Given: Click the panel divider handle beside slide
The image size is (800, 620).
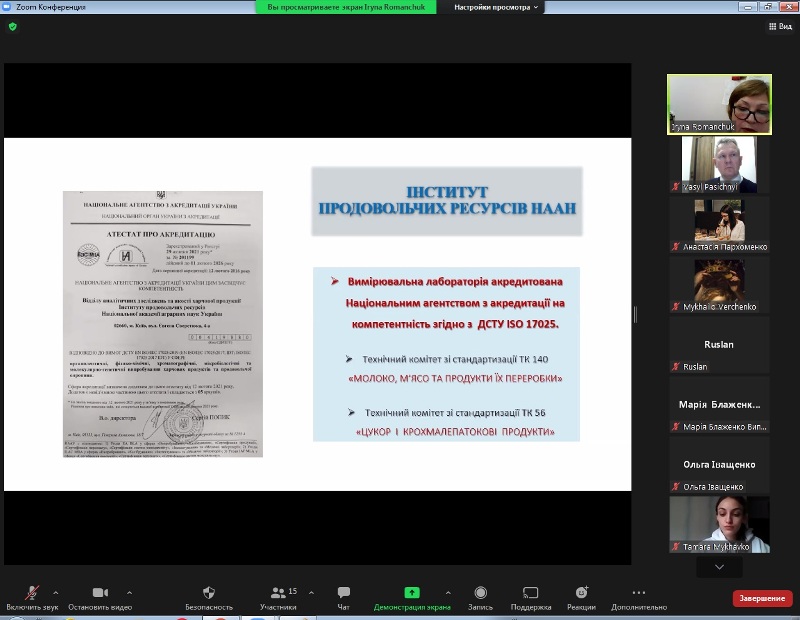Looking at the screenshot, I should [x=635, y=314].
